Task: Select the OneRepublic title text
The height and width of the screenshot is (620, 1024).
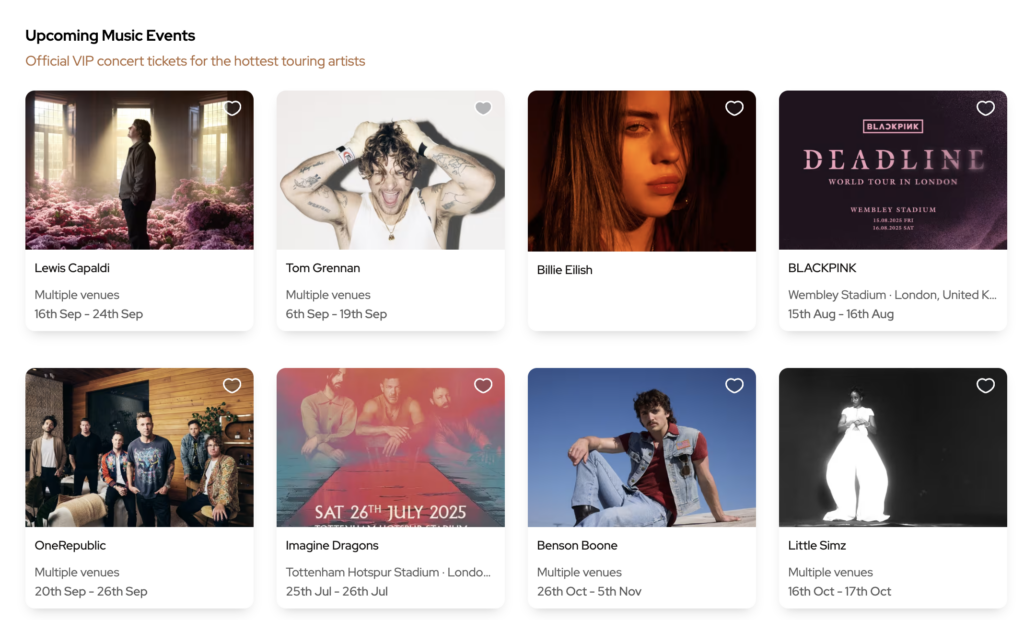Action: click(x=70, y=545)
